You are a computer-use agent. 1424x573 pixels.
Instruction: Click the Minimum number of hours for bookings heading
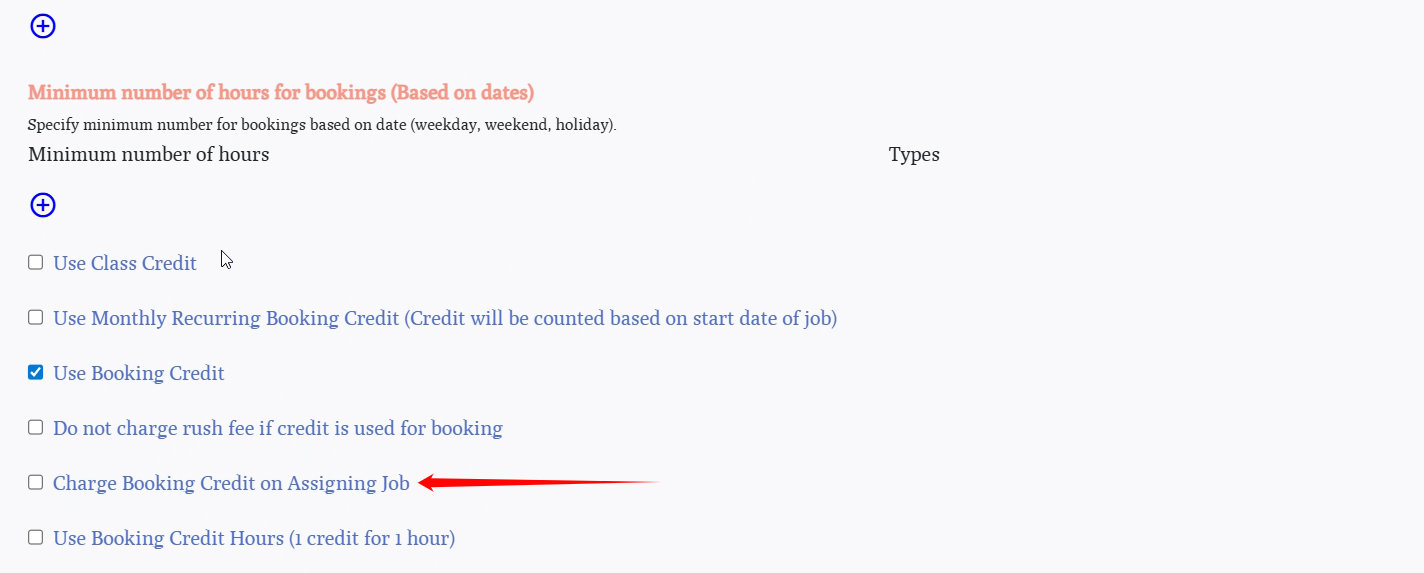click(x=281, y=93)
